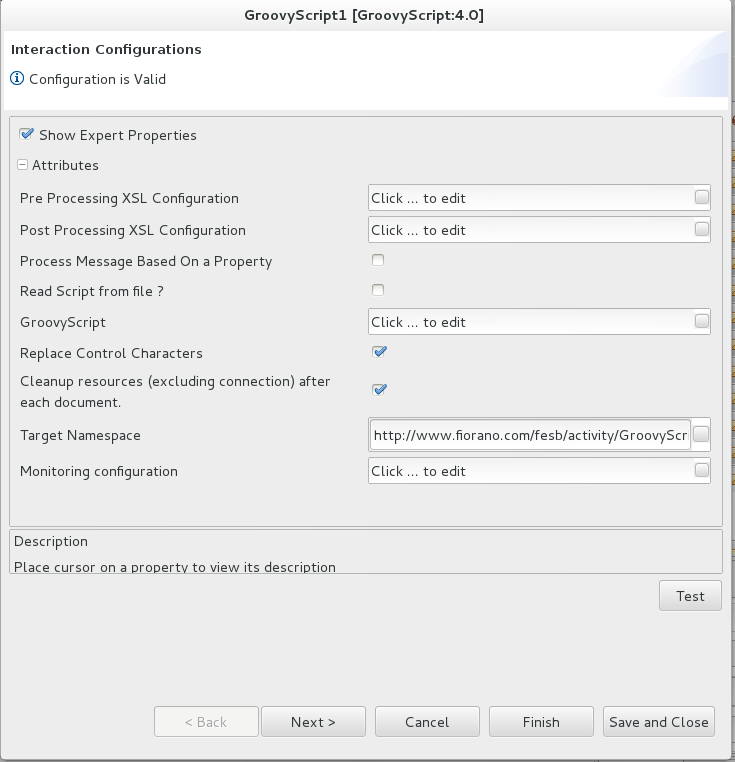Collapse the Attributes section
The width and height of the screenshot is (735, 762).
(x=22, y=165)
